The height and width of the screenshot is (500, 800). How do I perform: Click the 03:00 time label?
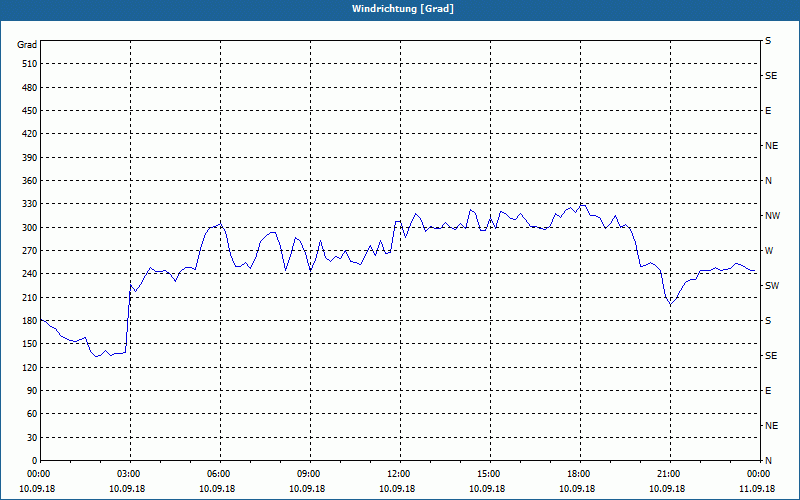131,474
